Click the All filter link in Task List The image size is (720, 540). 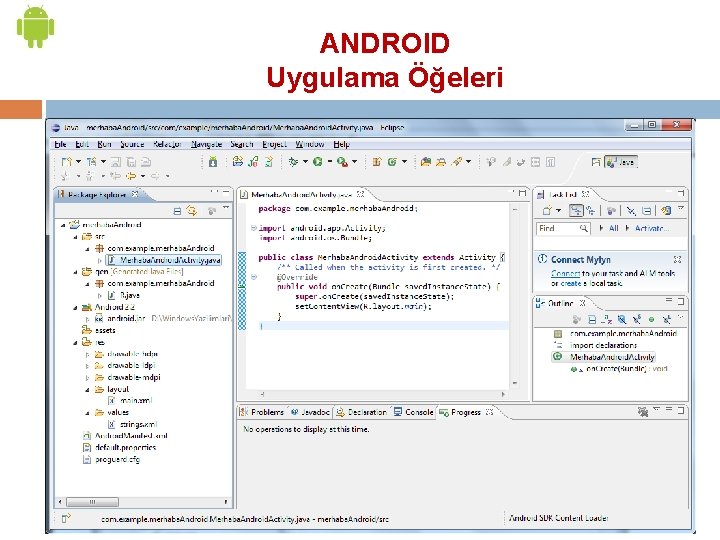pyautogui.click(x=613, y=228)
